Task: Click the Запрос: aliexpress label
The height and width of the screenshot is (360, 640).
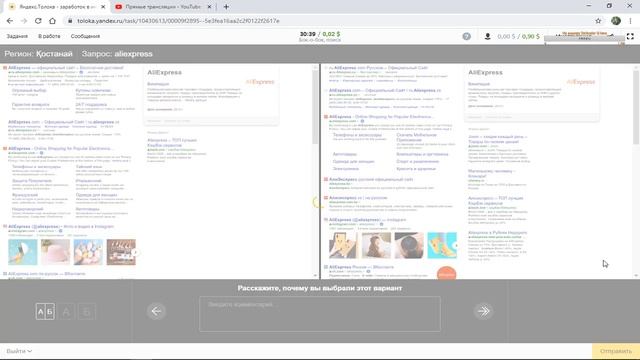Action: (x=117, y=54)
